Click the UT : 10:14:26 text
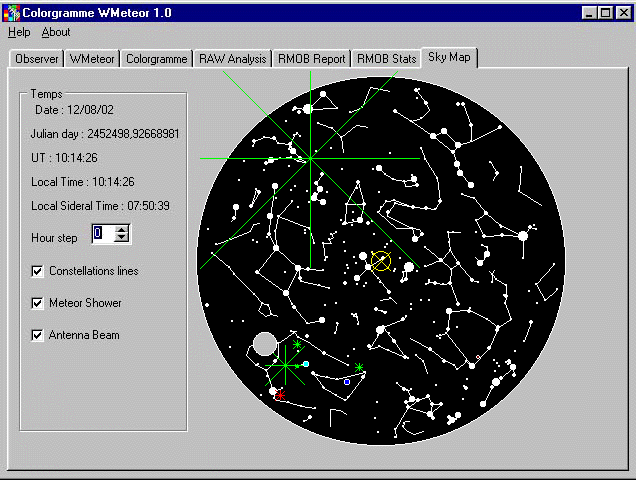 [64, 158]
